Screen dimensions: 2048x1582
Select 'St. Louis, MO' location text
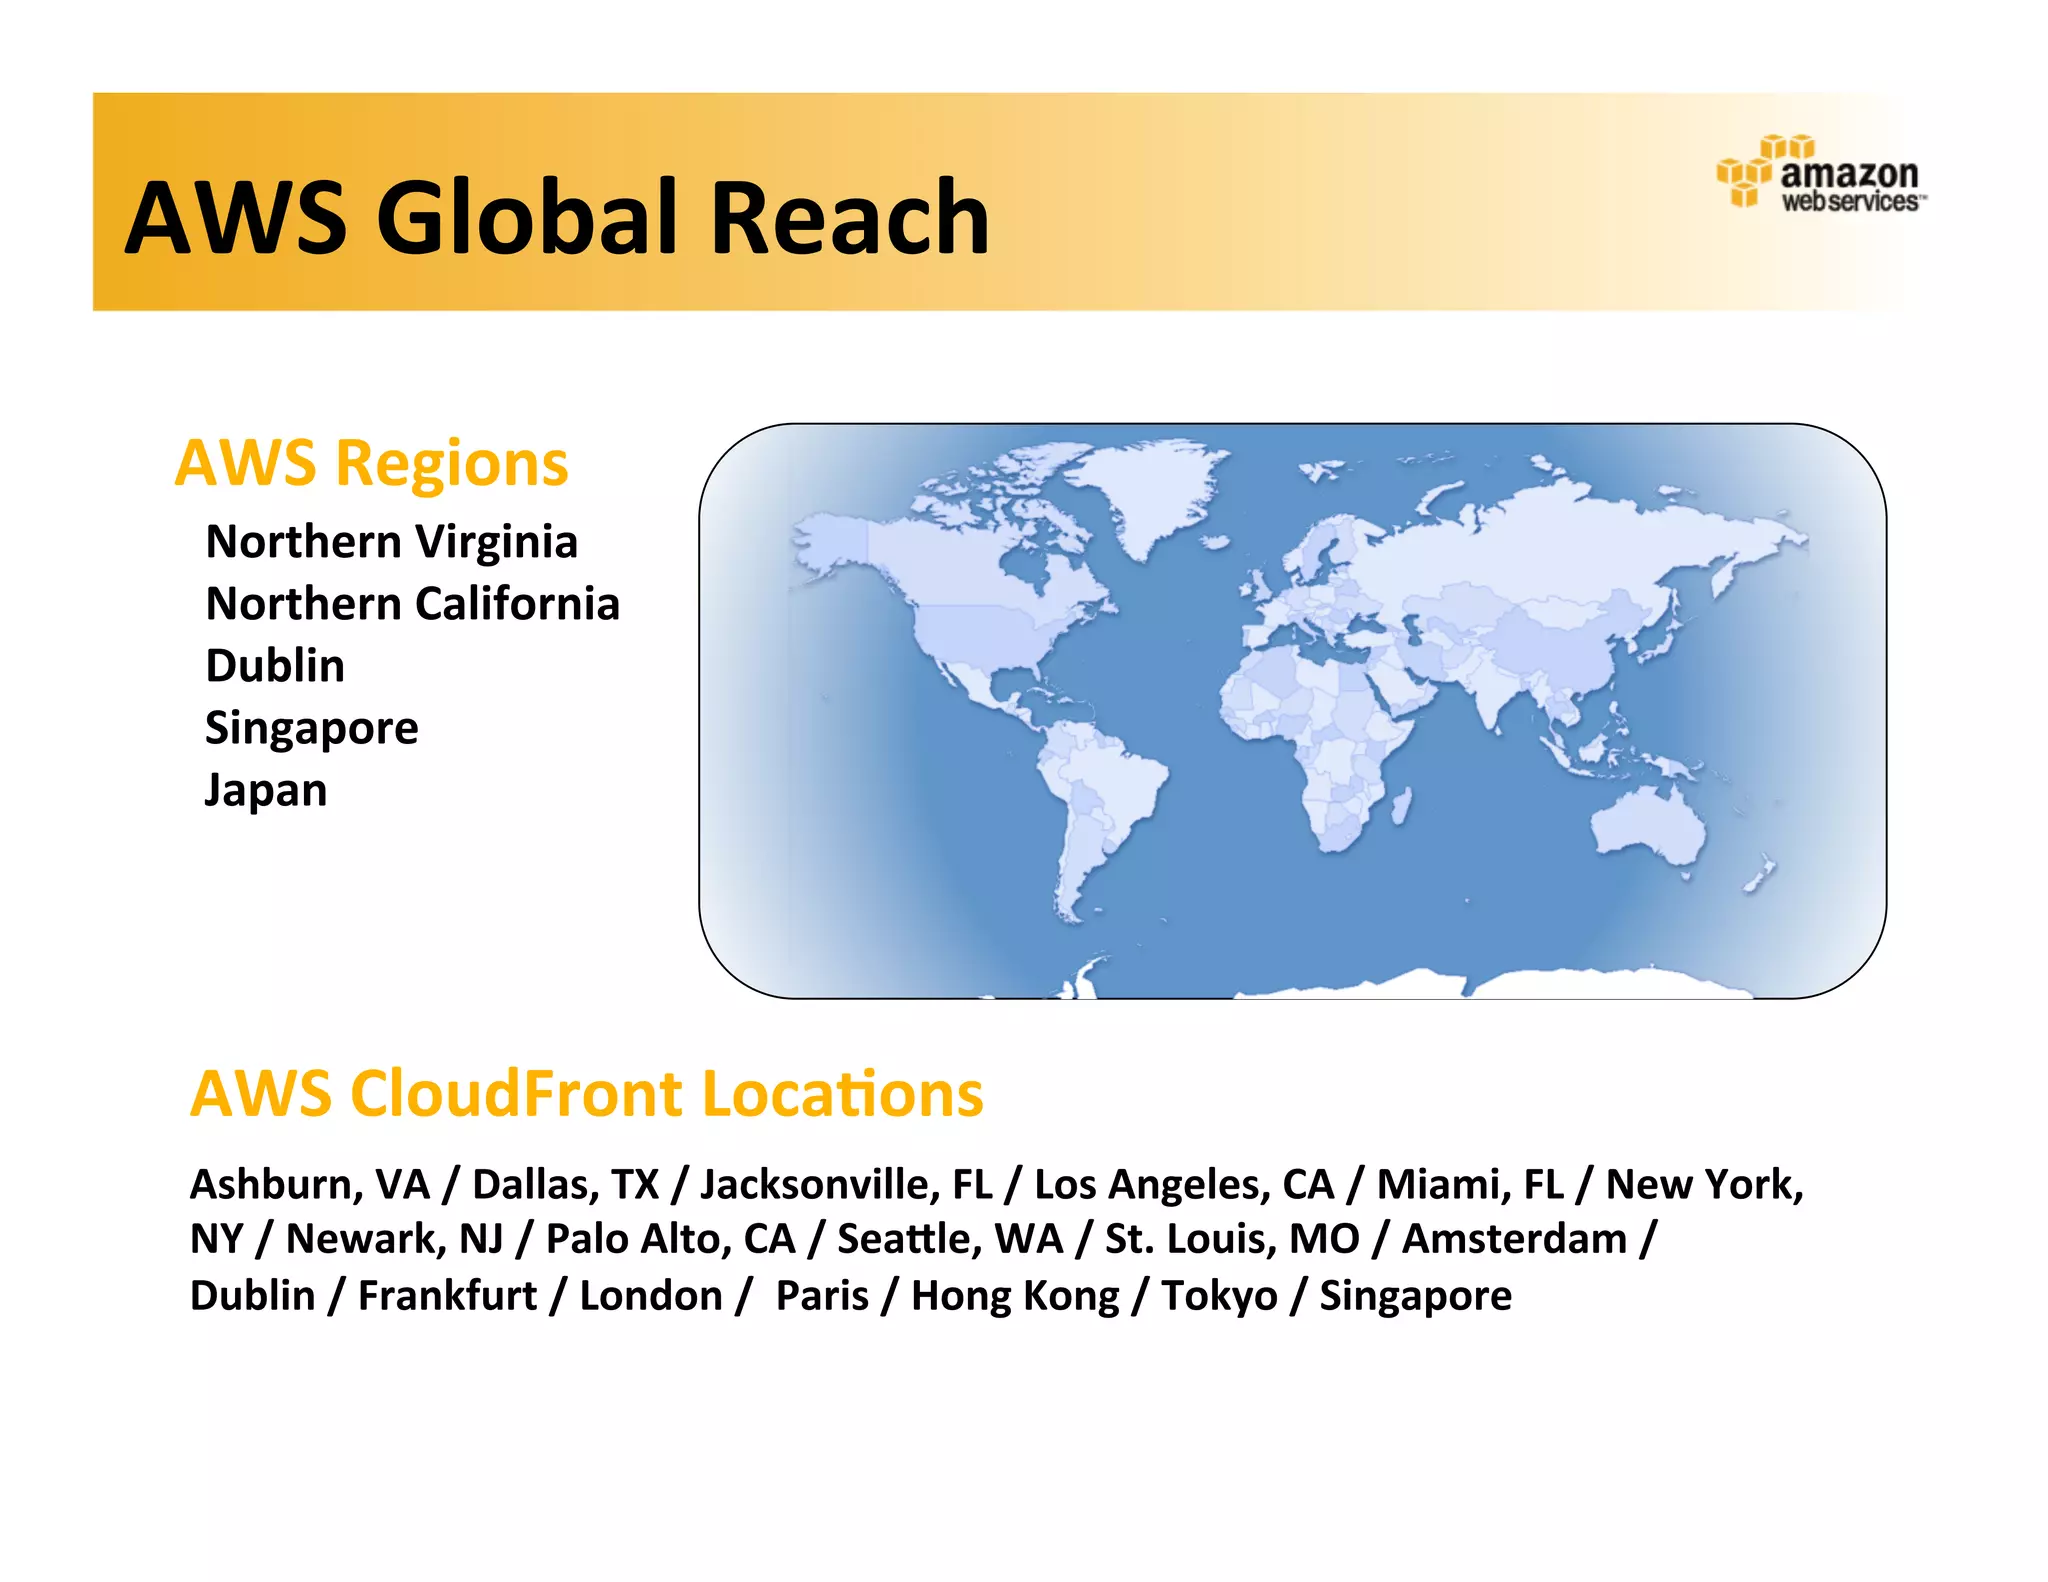pyautogui.click(x=1232, y=1239)
